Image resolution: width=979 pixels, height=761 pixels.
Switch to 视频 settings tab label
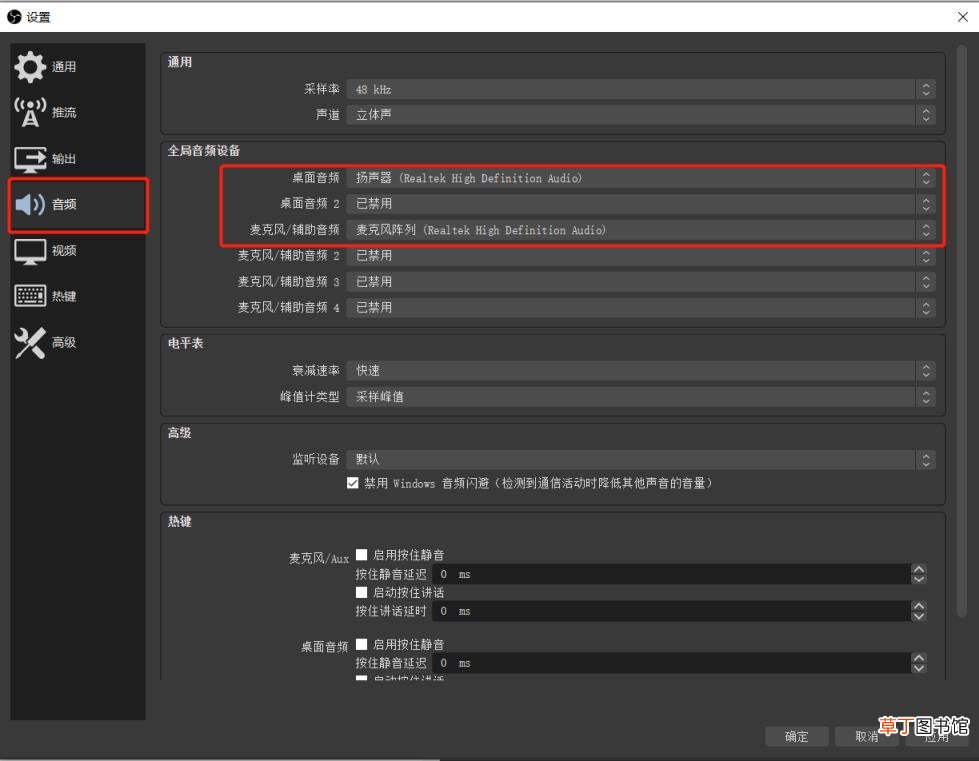64,250
